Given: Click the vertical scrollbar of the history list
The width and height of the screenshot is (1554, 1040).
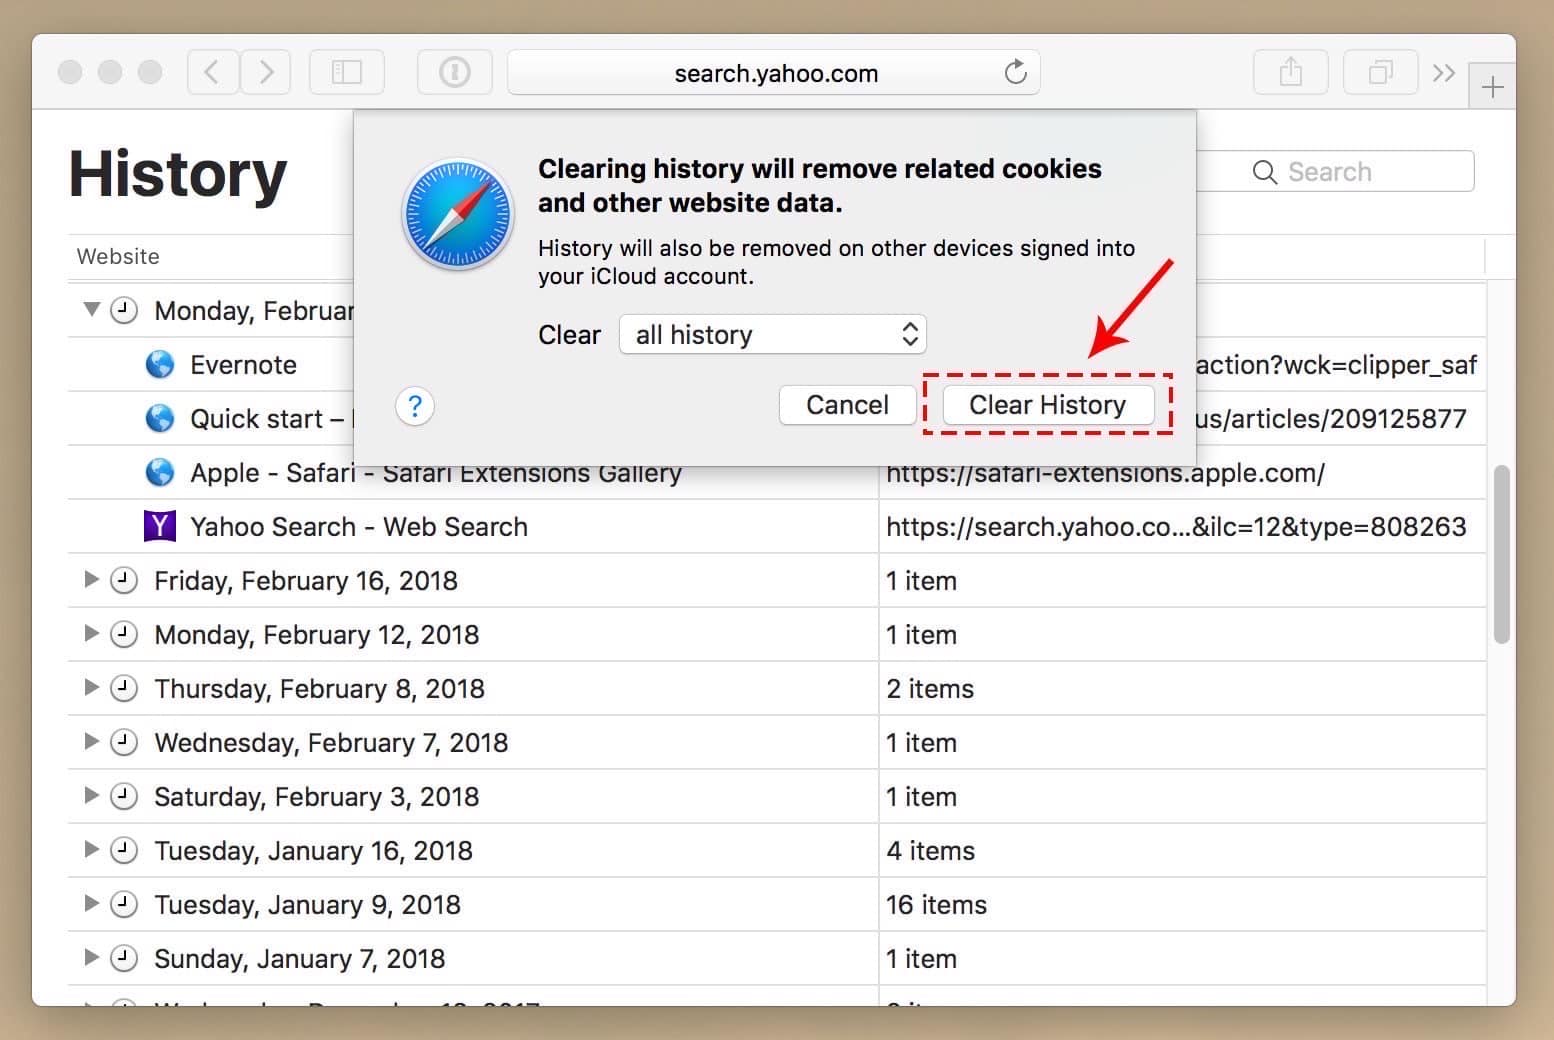Looking at the screenshot, I should pyautogui.click(x=1501, y=554).
